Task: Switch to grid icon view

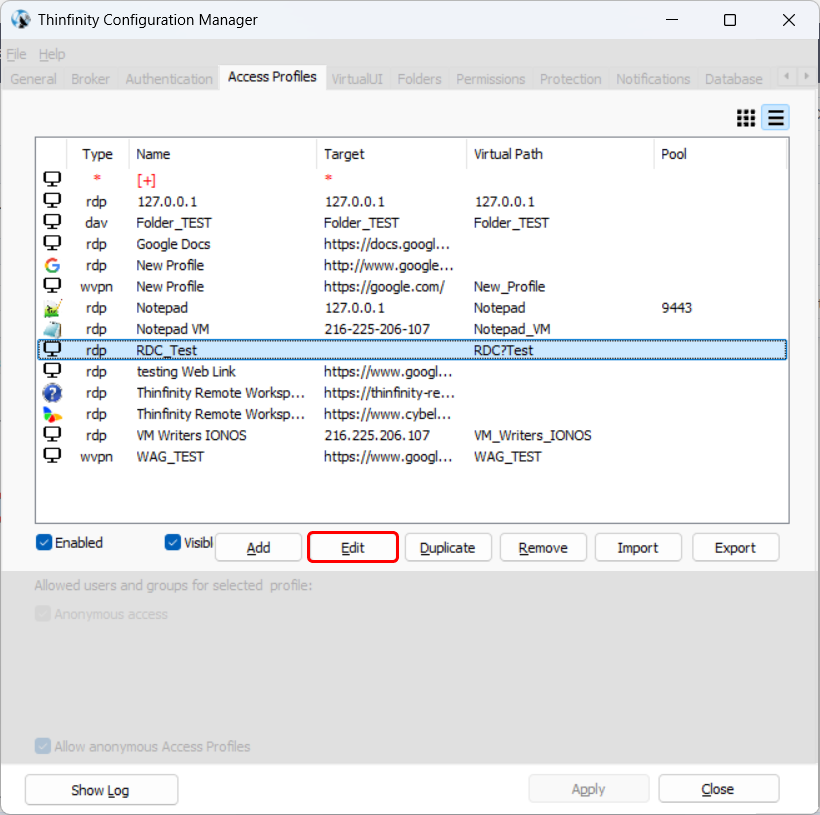Action: 746,118
